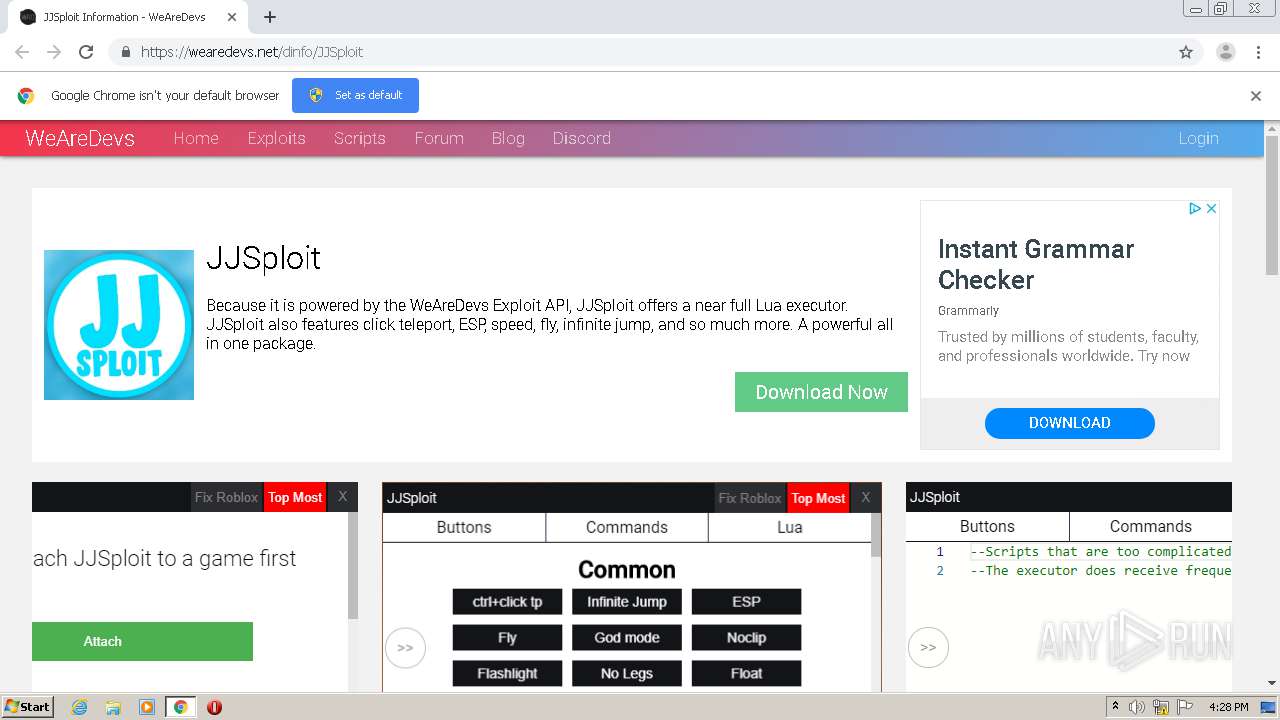Select the Buttons tab in middle panel
The image size is (1280, 720).
(x=464, y=527)
